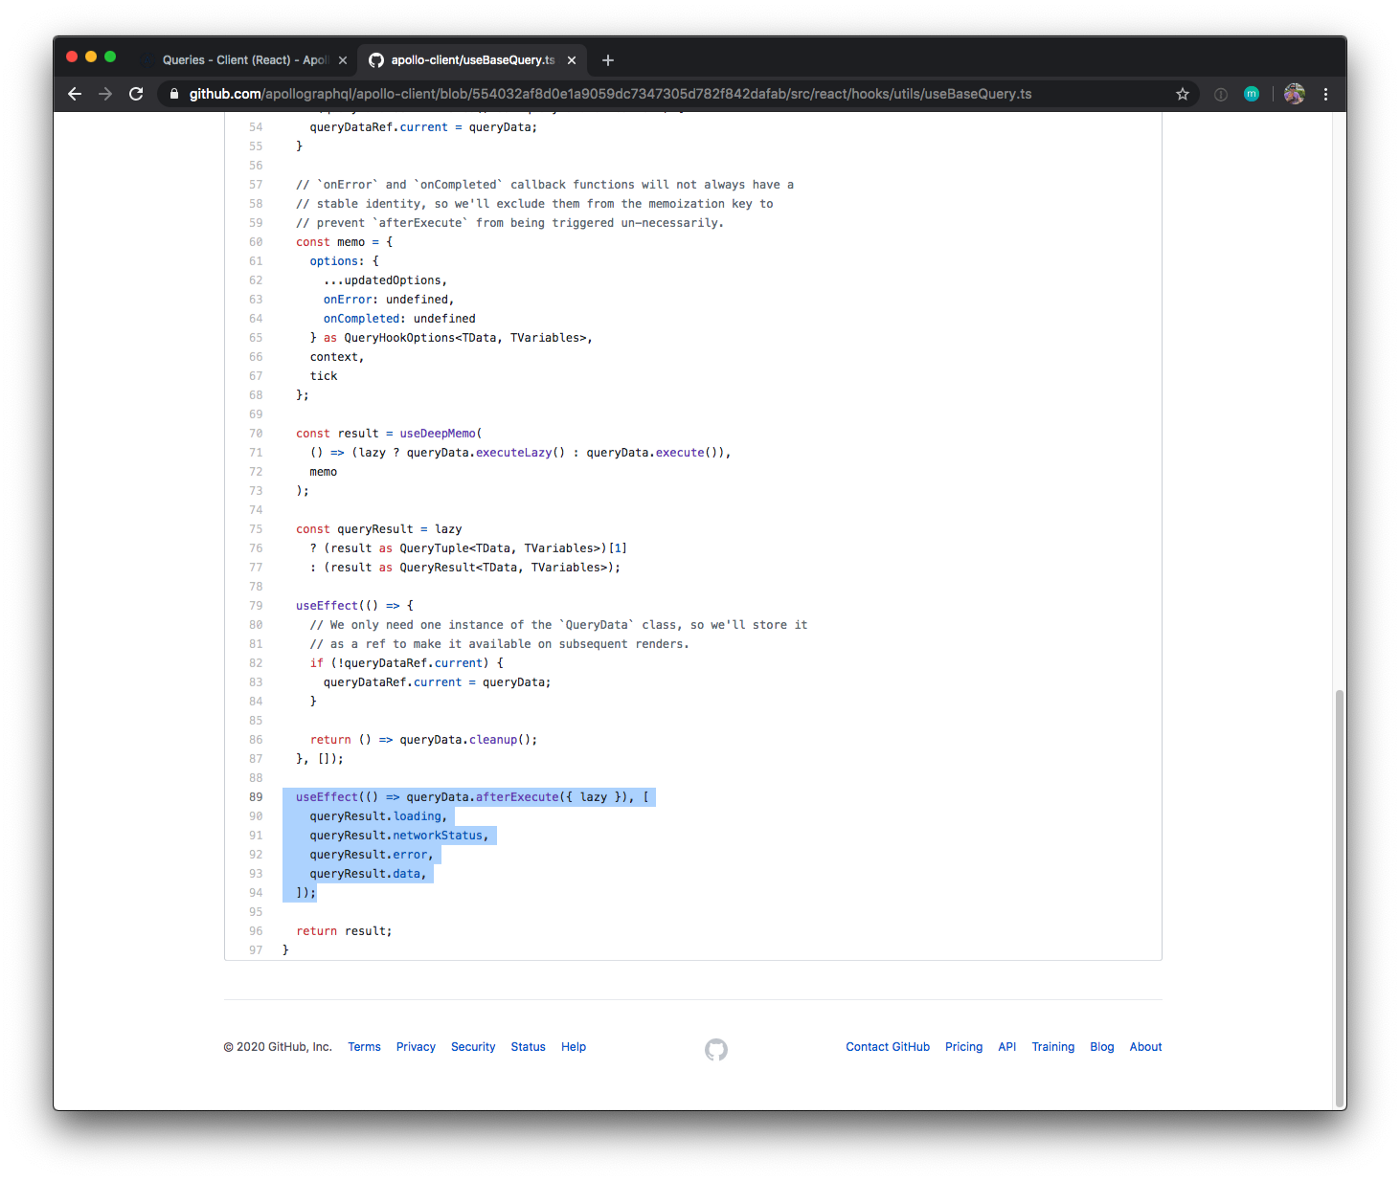This screenshot has height=1181, width=1400.
Task: Click 'onError: undefined' on line 63
Action: pos(386,300)
